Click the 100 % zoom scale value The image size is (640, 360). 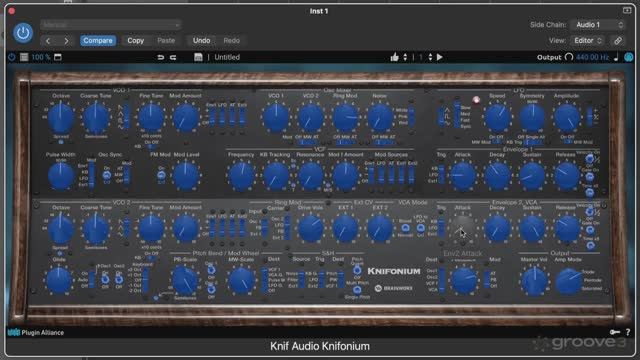pyautogui.click(x=41, y=57)
